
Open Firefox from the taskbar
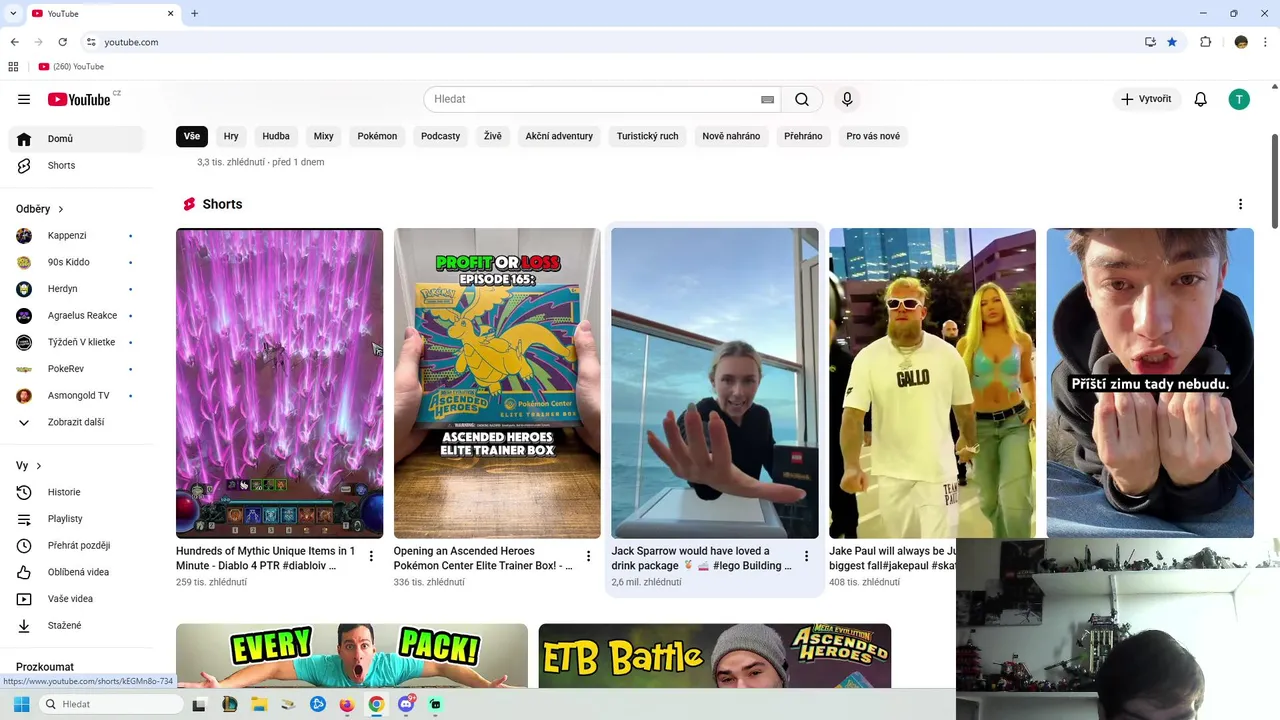coord(347,704)
